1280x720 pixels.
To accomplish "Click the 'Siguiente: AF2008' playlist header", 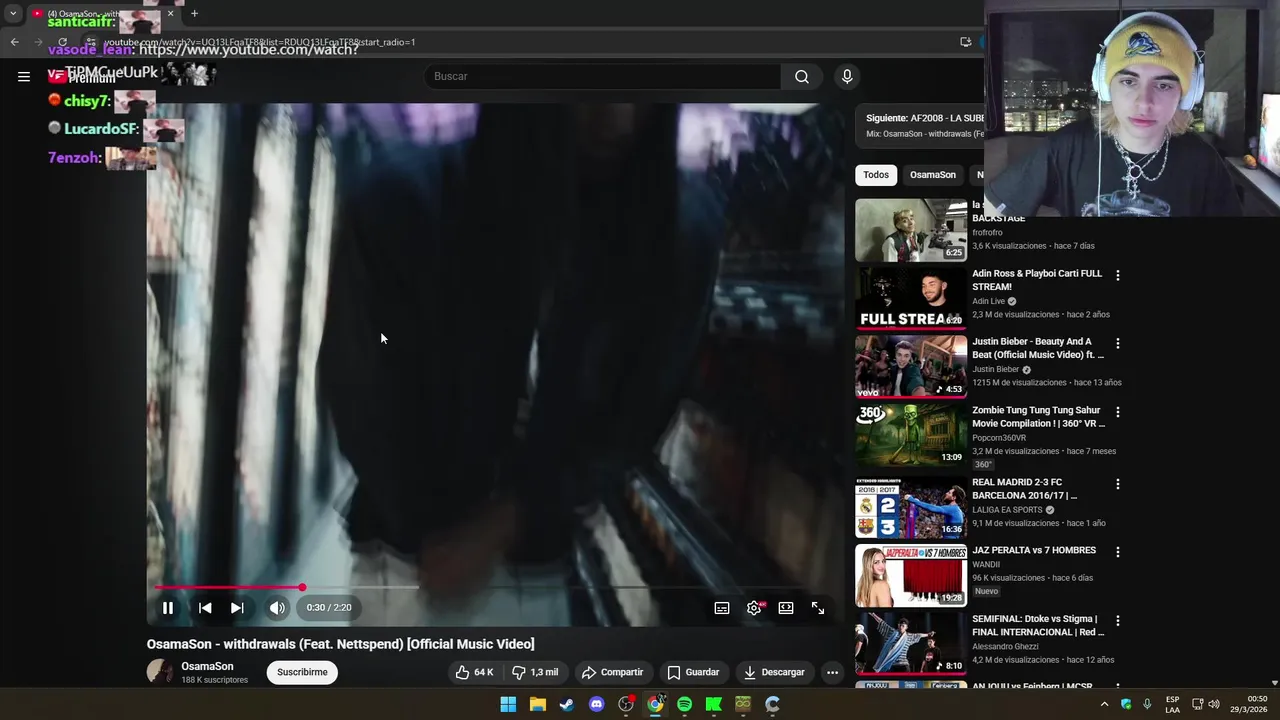I will (x=925, y=118).
